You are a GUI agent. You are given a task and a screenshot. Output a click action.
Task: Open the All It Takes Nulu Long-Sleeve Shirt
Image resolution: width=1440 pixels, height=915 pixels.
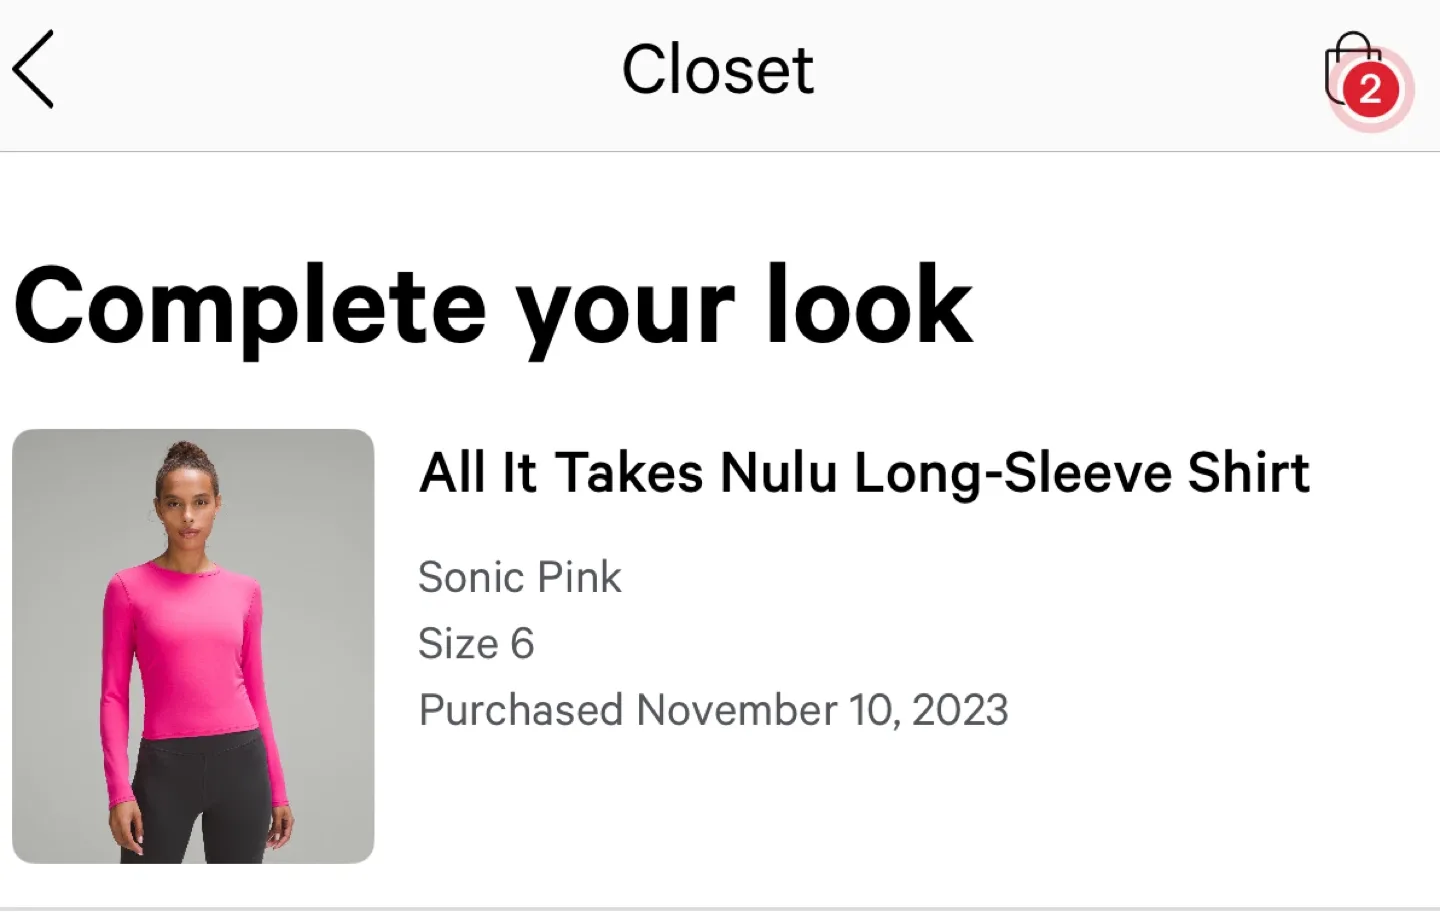(x=864, y=472)
